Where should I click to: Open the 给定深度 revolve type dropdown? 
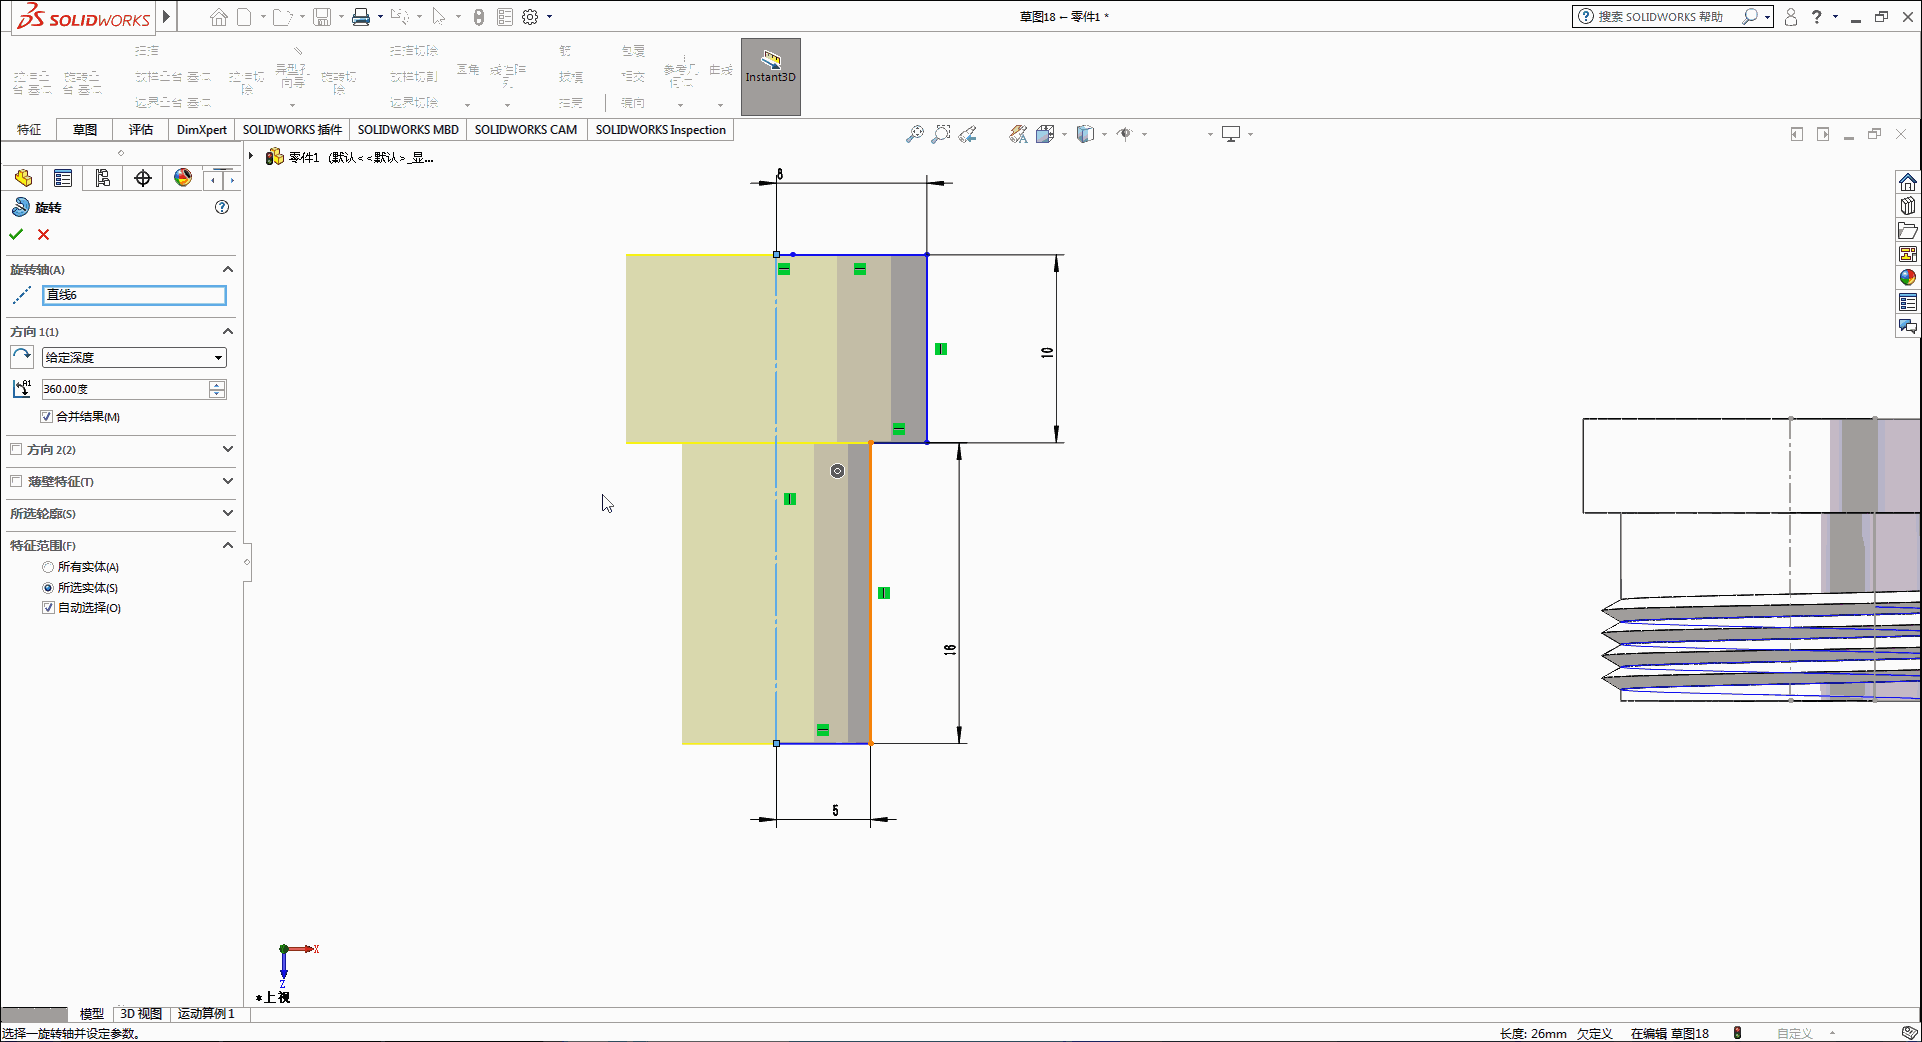coord(134,357)
